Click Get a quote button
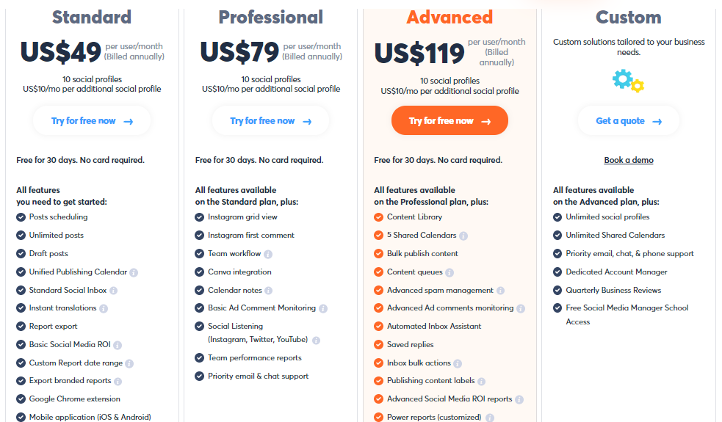 tap(629, 121)
